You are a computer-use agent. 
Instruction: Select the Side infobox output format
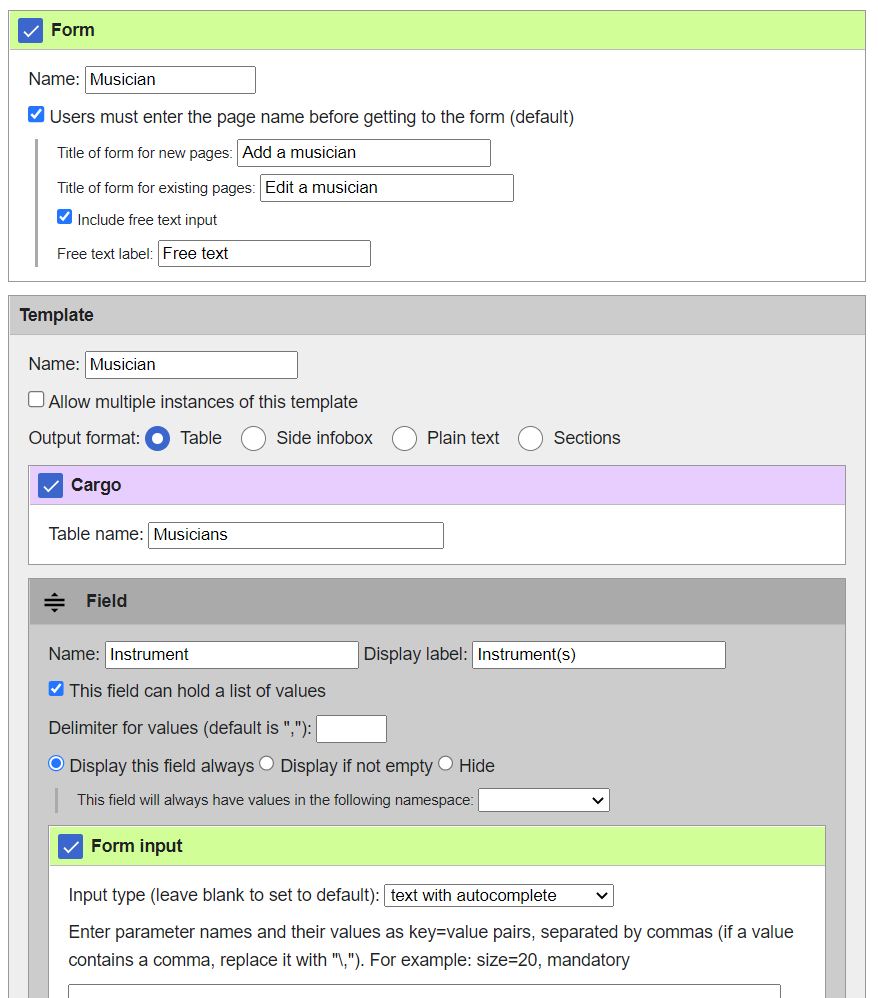click(x=254, y=439)
